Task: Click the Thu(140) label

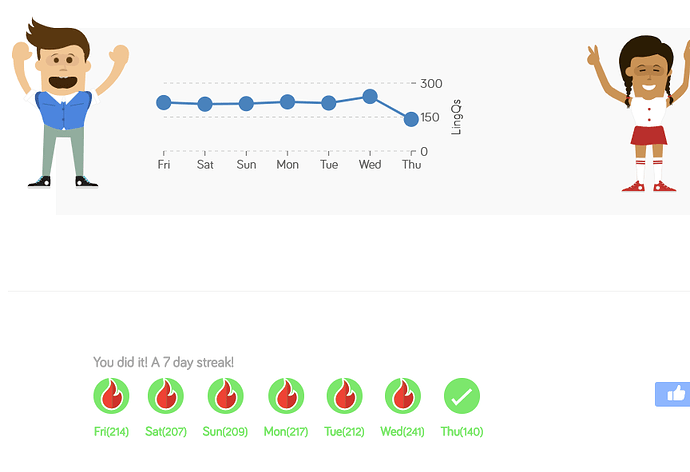Action: (462, 432)
